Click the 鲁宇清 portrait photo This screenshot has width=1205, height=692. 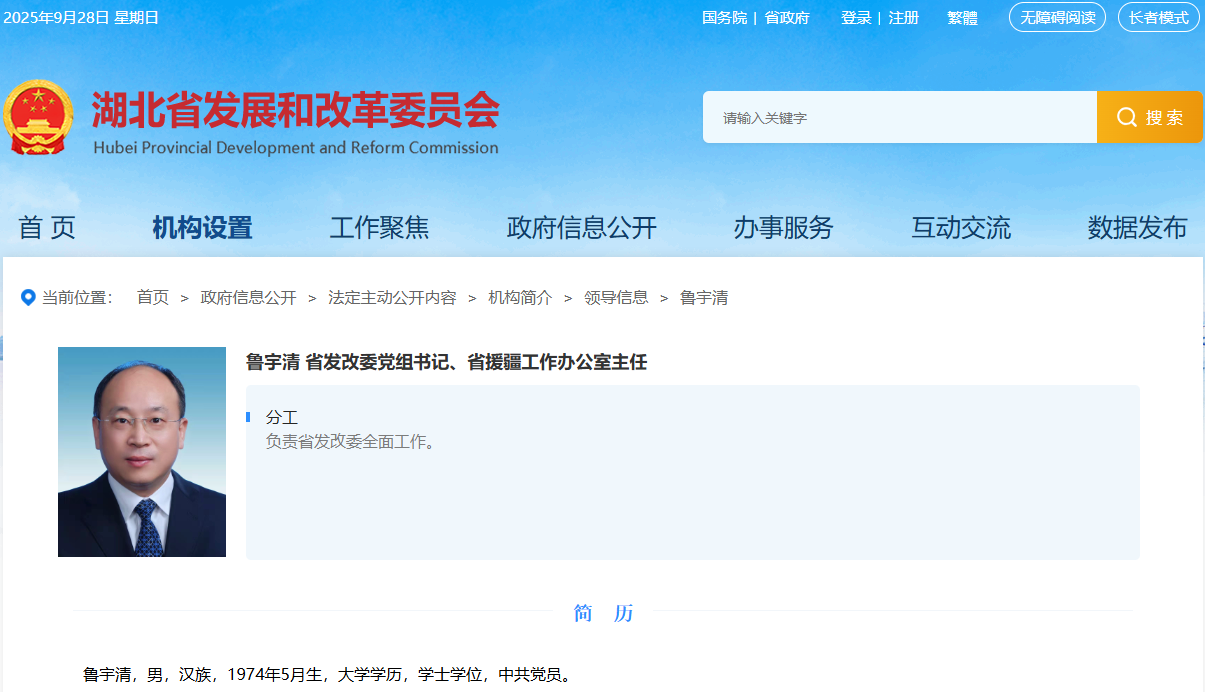141,452
